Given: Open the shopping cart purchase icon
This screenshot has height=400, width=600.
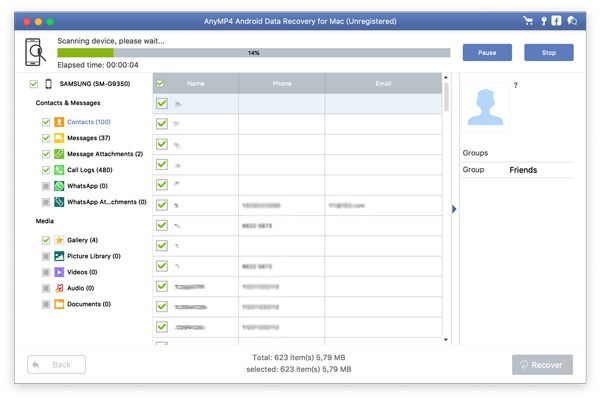Looking at the screenshot, I should [x=528, y=20].
